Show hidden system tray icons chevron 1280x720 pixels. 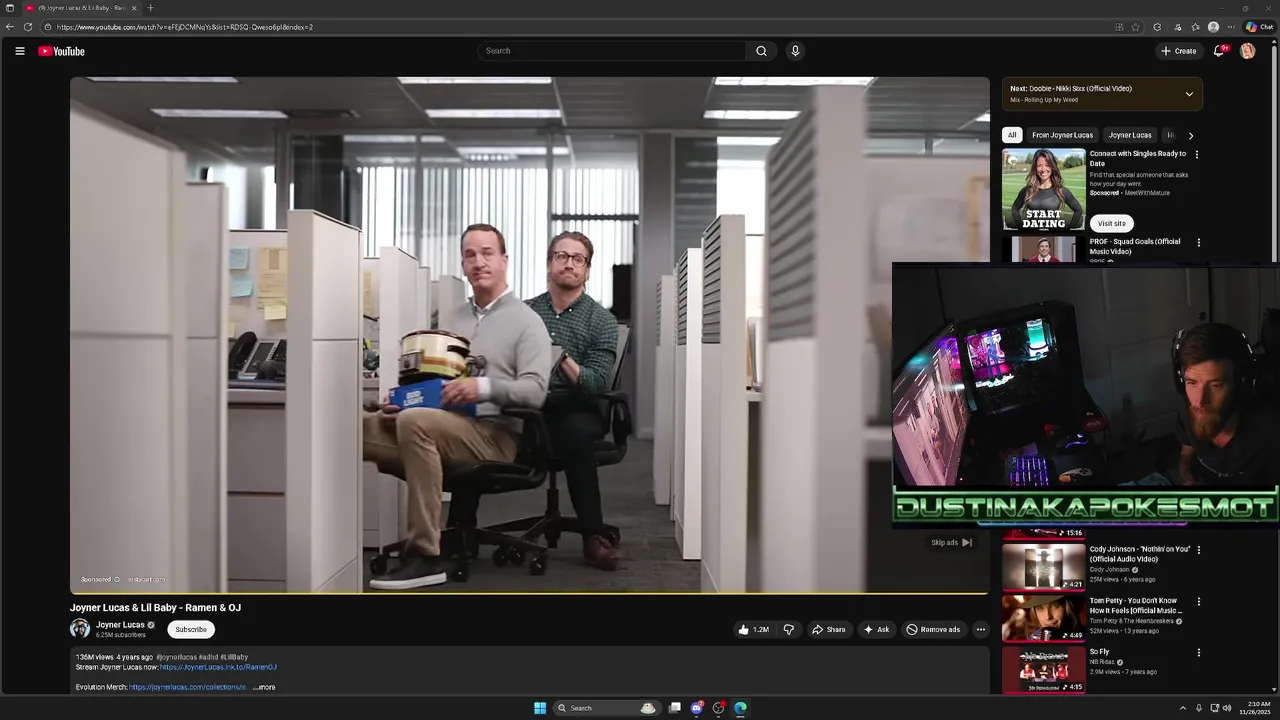click(x=1183, y=708)
